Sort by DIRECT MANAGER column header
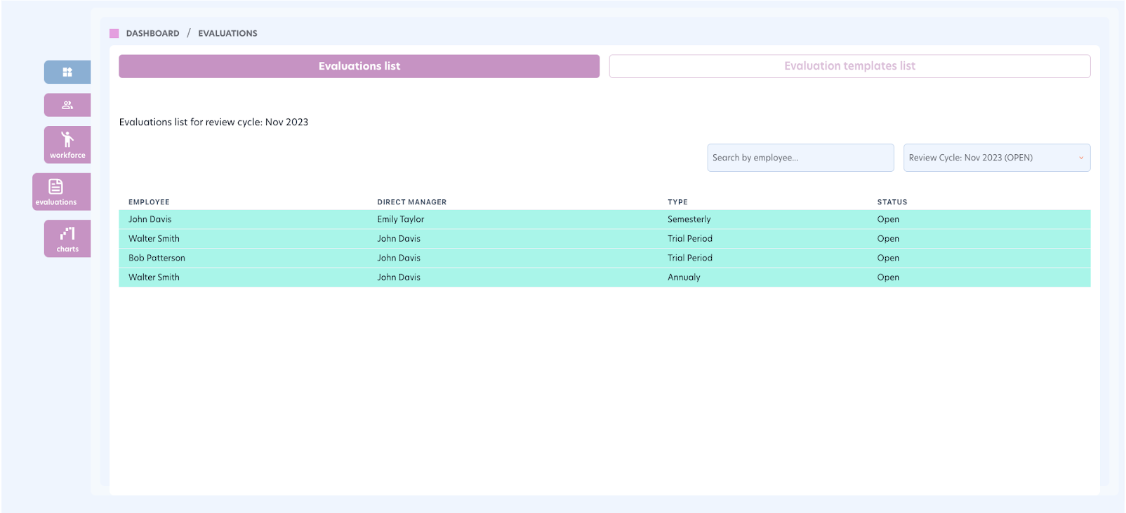Image resolution: width=1126 pixels, height=513 pixels. click(411, 202)
